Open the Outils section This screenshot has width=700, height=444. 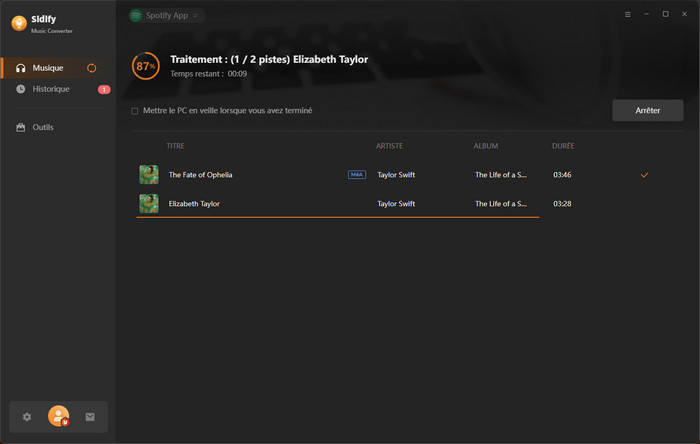click(42, 127)
